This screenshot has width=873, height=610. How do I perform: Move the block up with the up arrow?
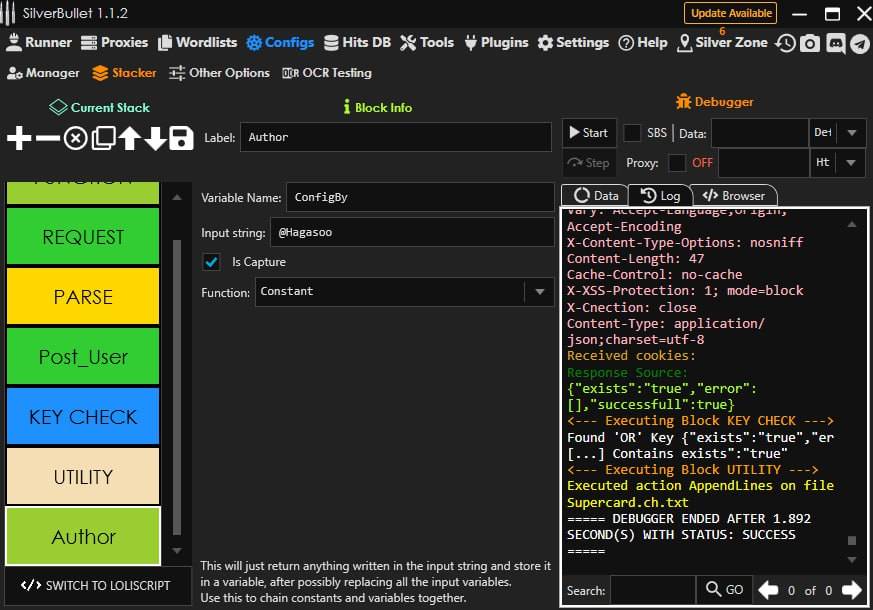point(129,138)
